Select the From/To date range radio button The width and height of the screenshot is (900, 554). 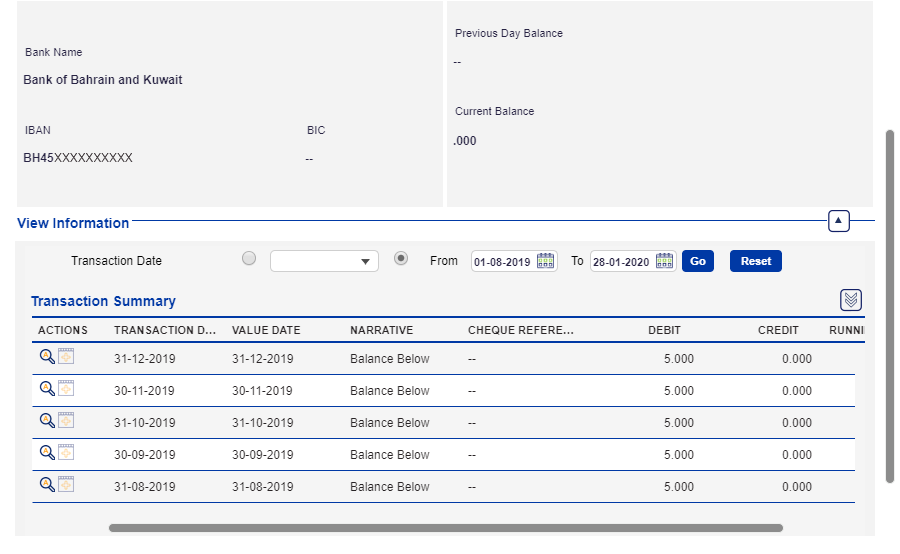tap(401, 259)
